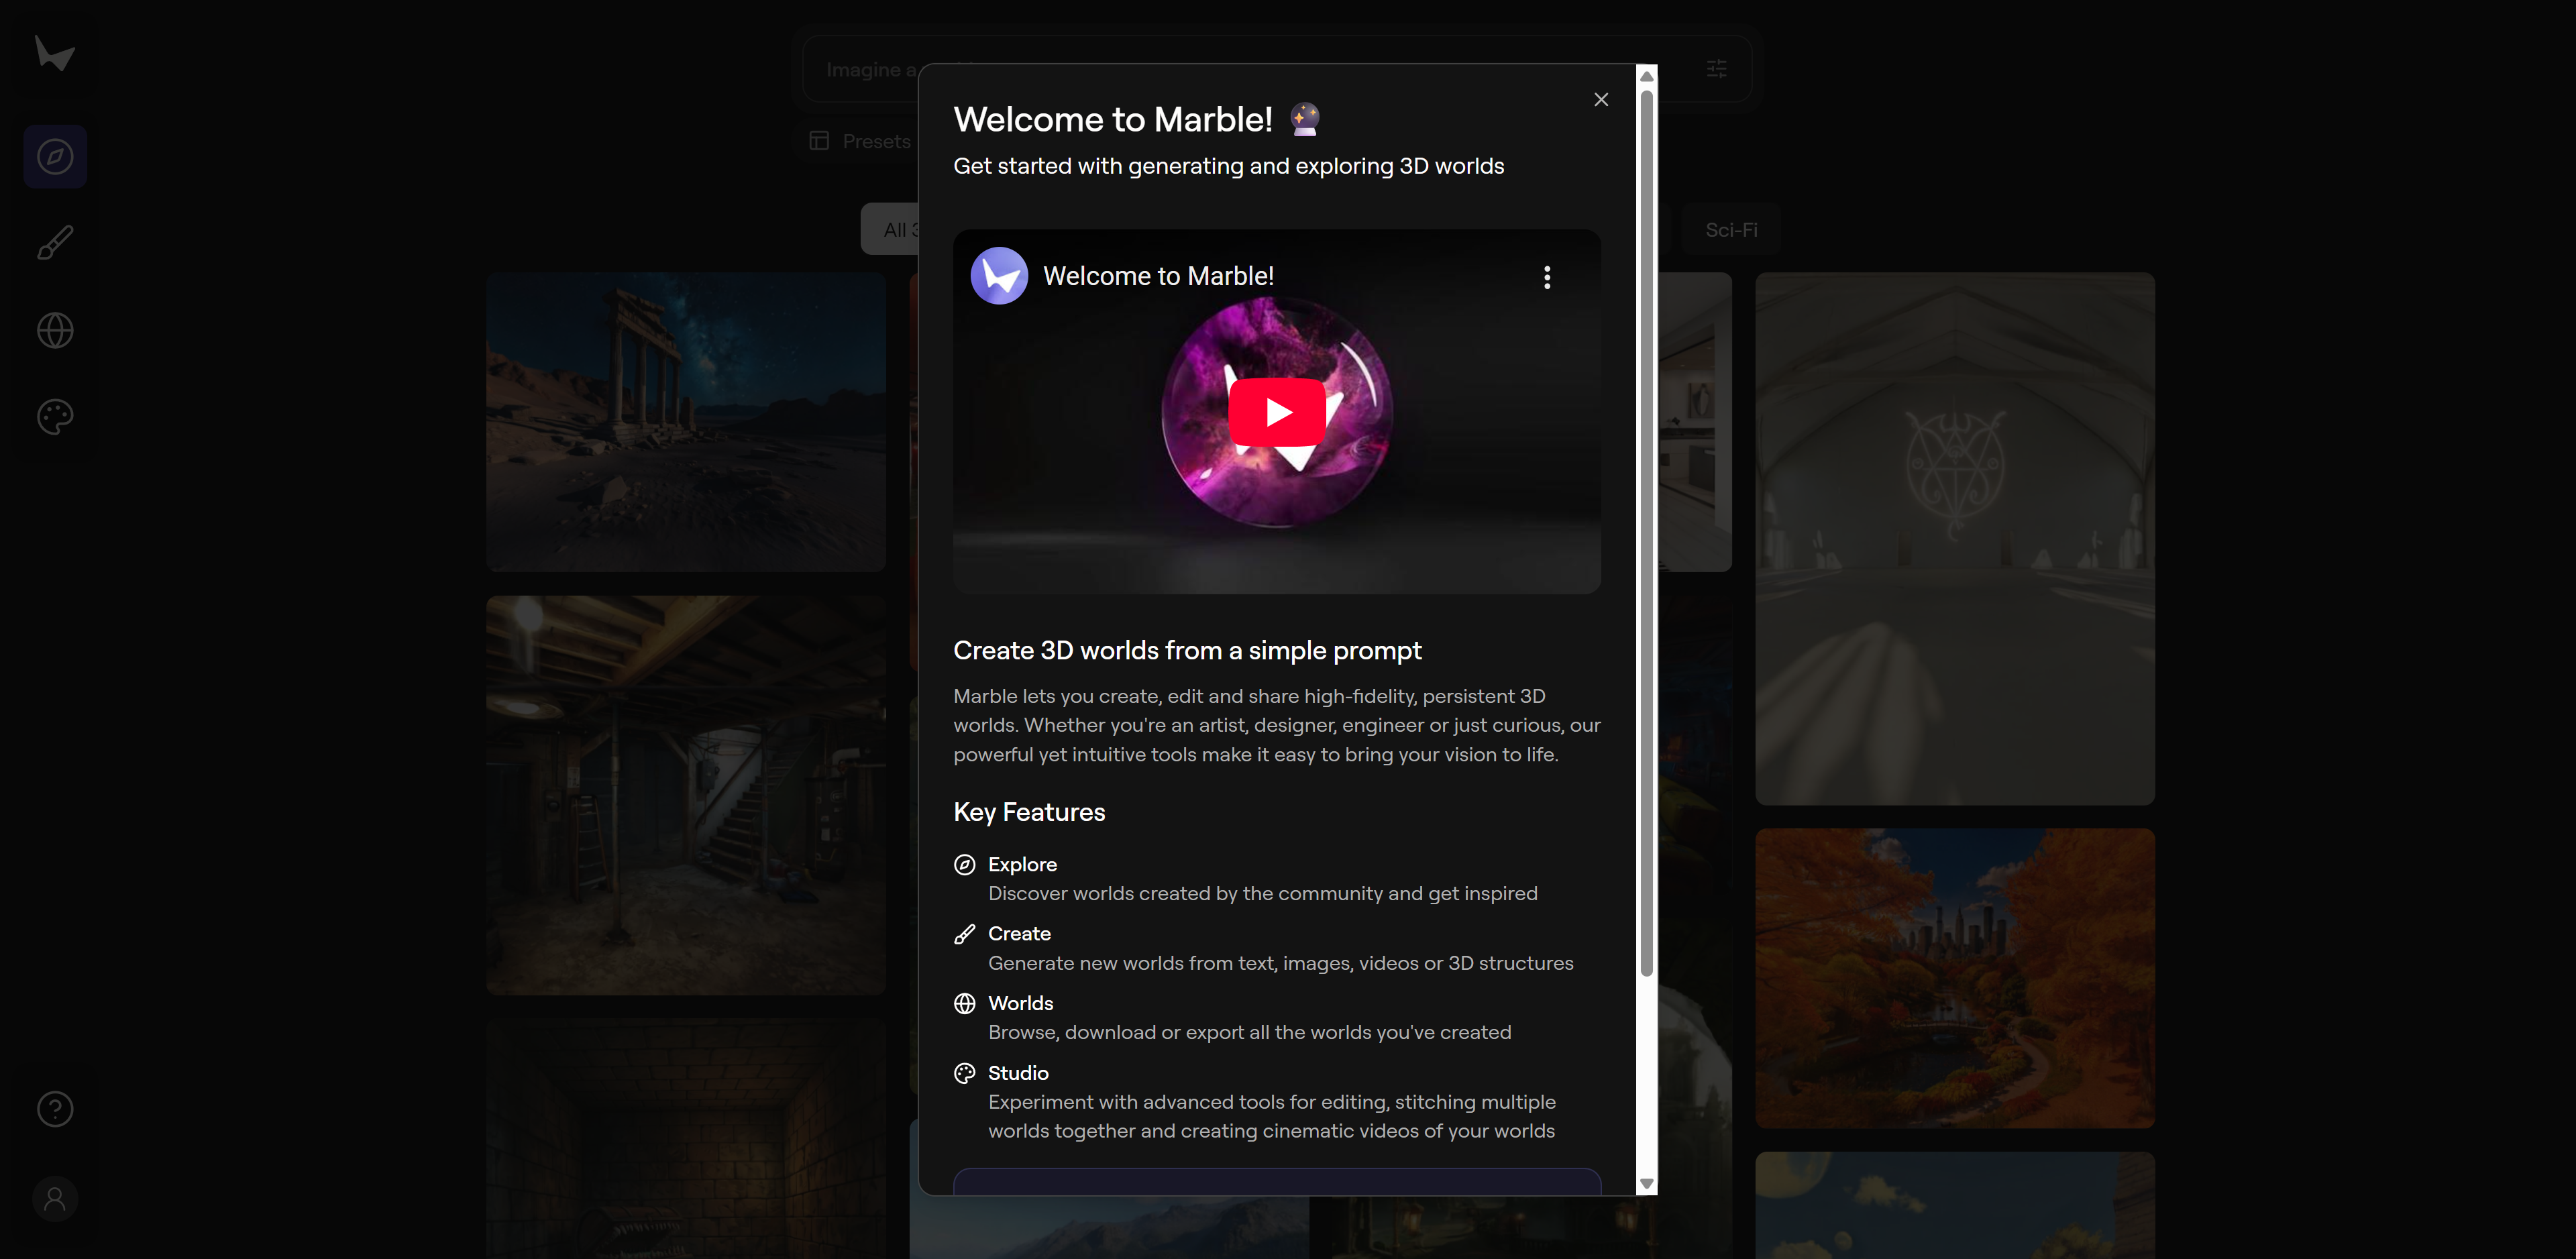Open the ancient ruins night world thumbnail
This screenshot has height=1259, width=2576.
click(x=685, y=421)
